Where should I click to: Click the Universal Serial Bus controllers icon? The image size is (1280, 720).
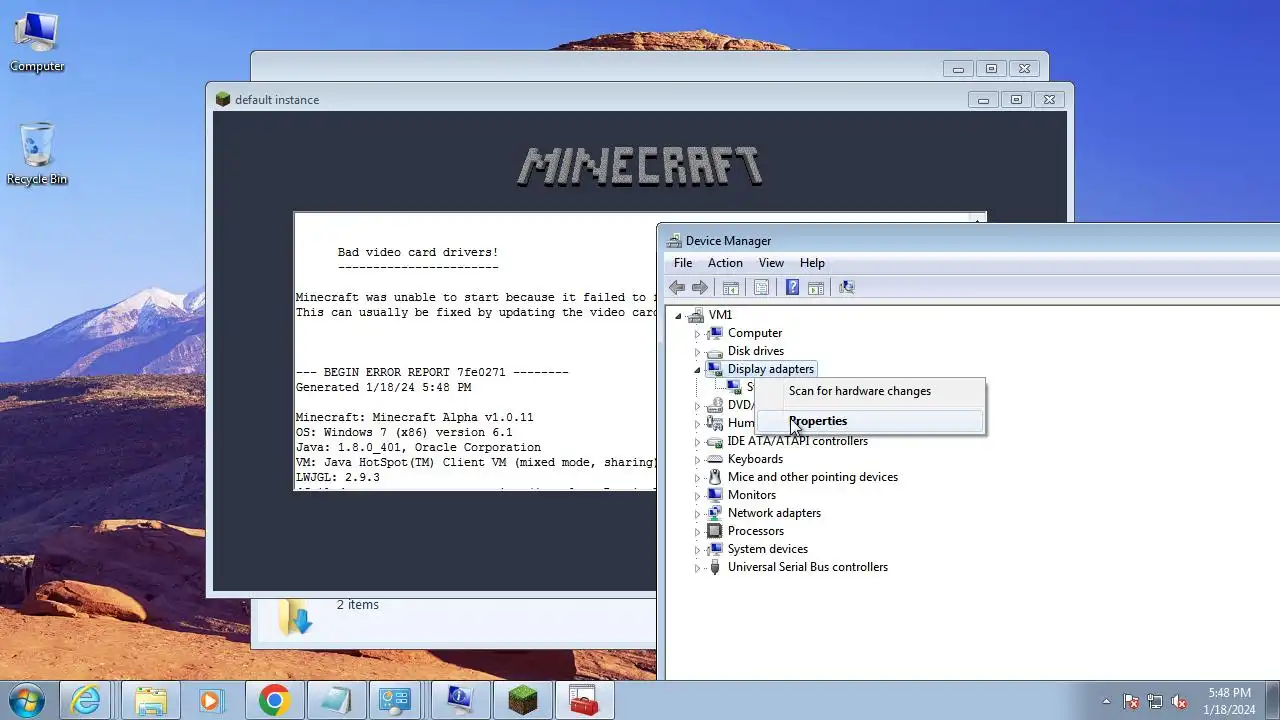[x=714, y=567]
